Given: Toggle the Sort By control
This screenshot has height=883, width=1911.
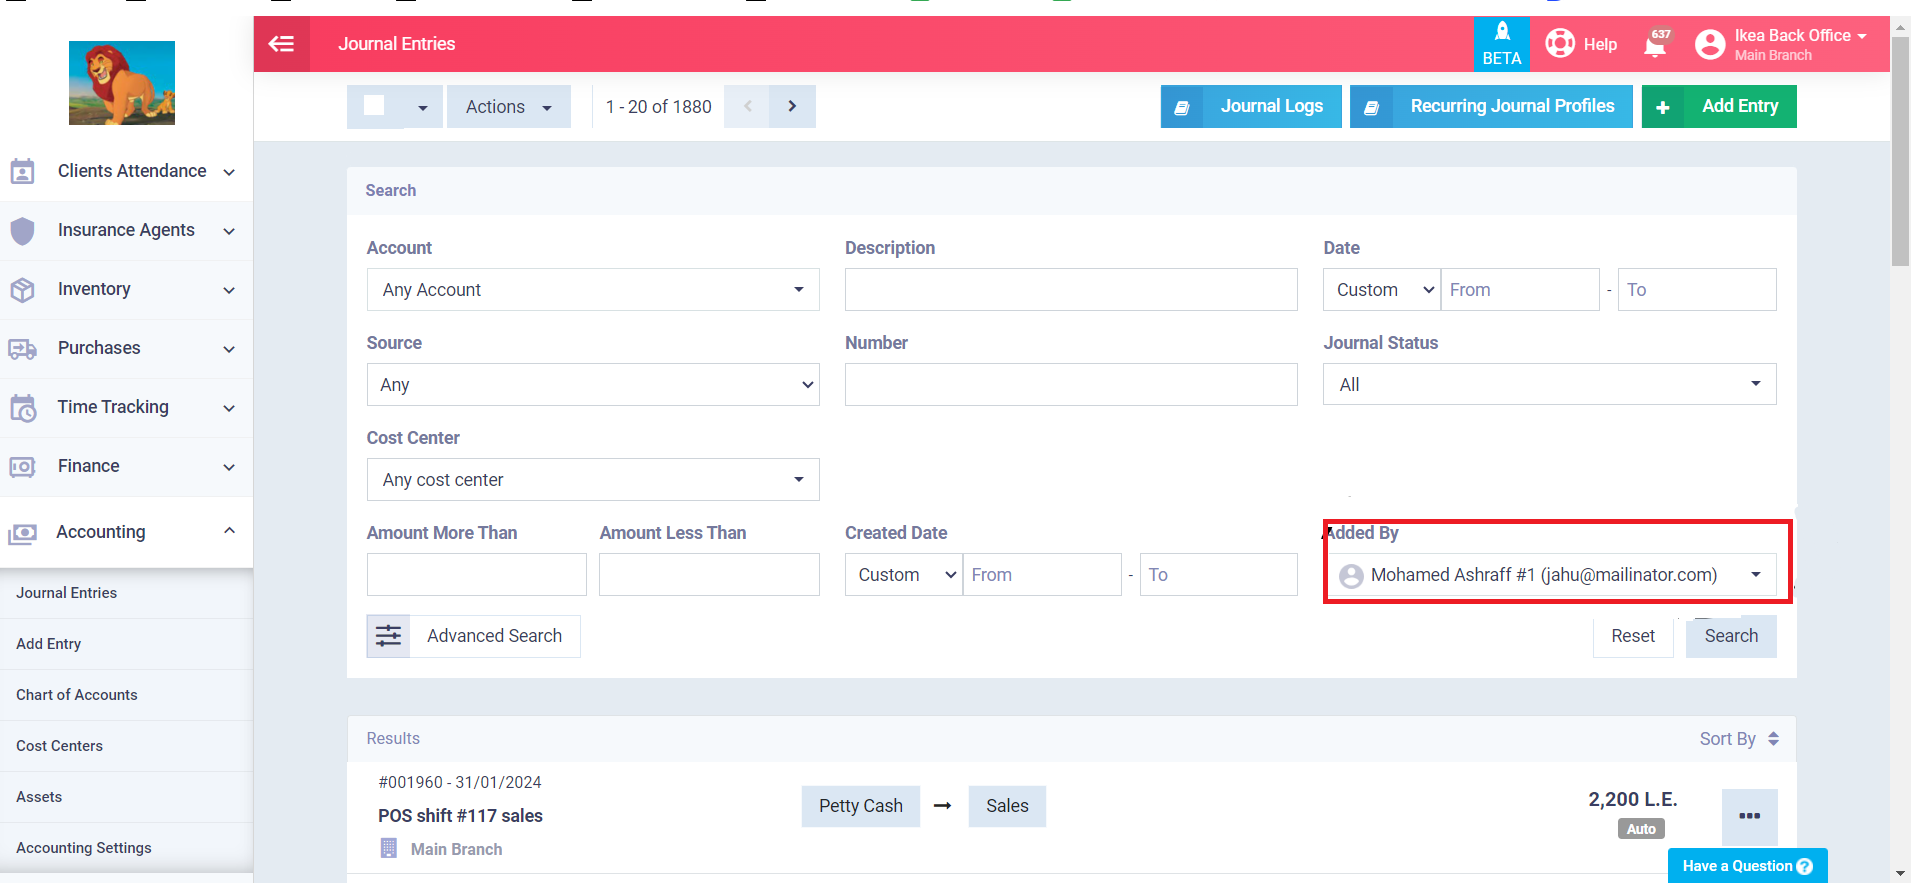Looking at the screenshot, I should pos(1738,739).
